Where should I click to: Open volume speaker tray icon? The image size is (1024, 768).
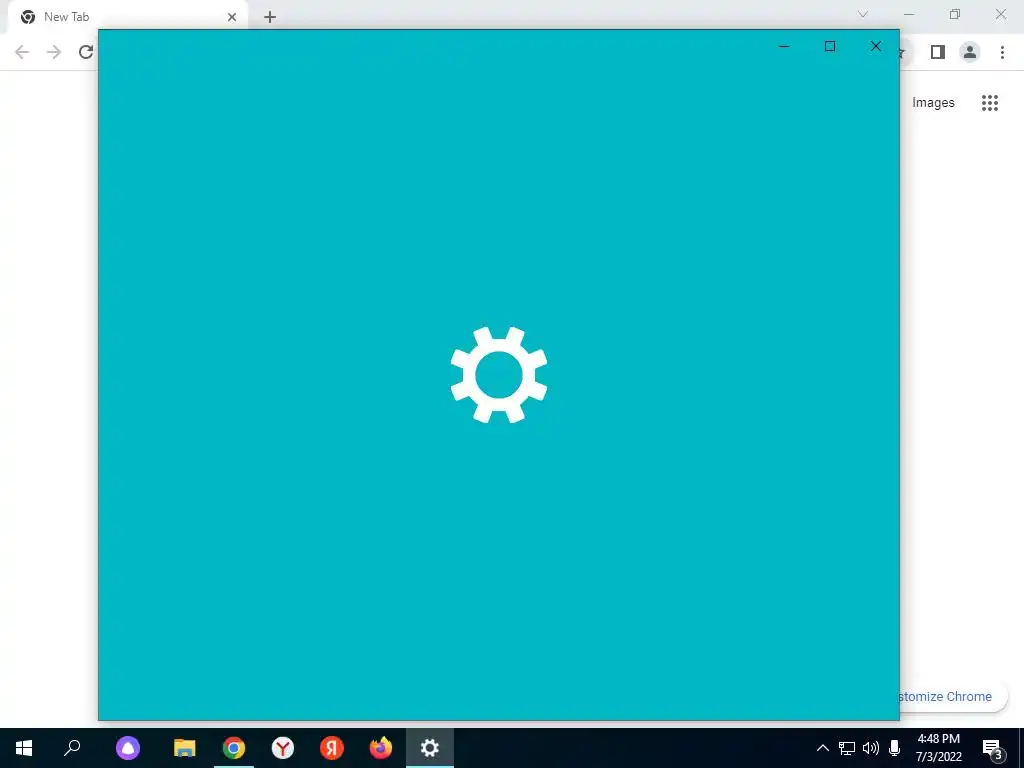point(871,748)
